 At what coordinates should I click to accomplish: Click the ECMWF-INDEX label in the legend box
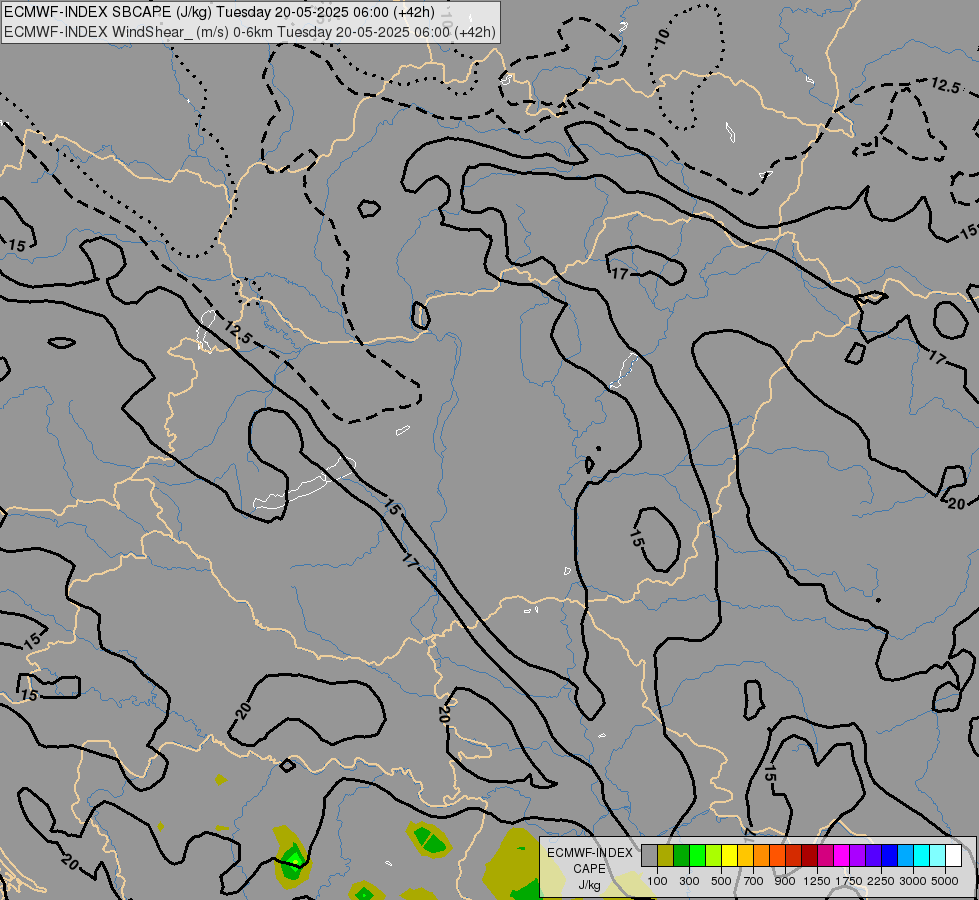click(589, 853)
